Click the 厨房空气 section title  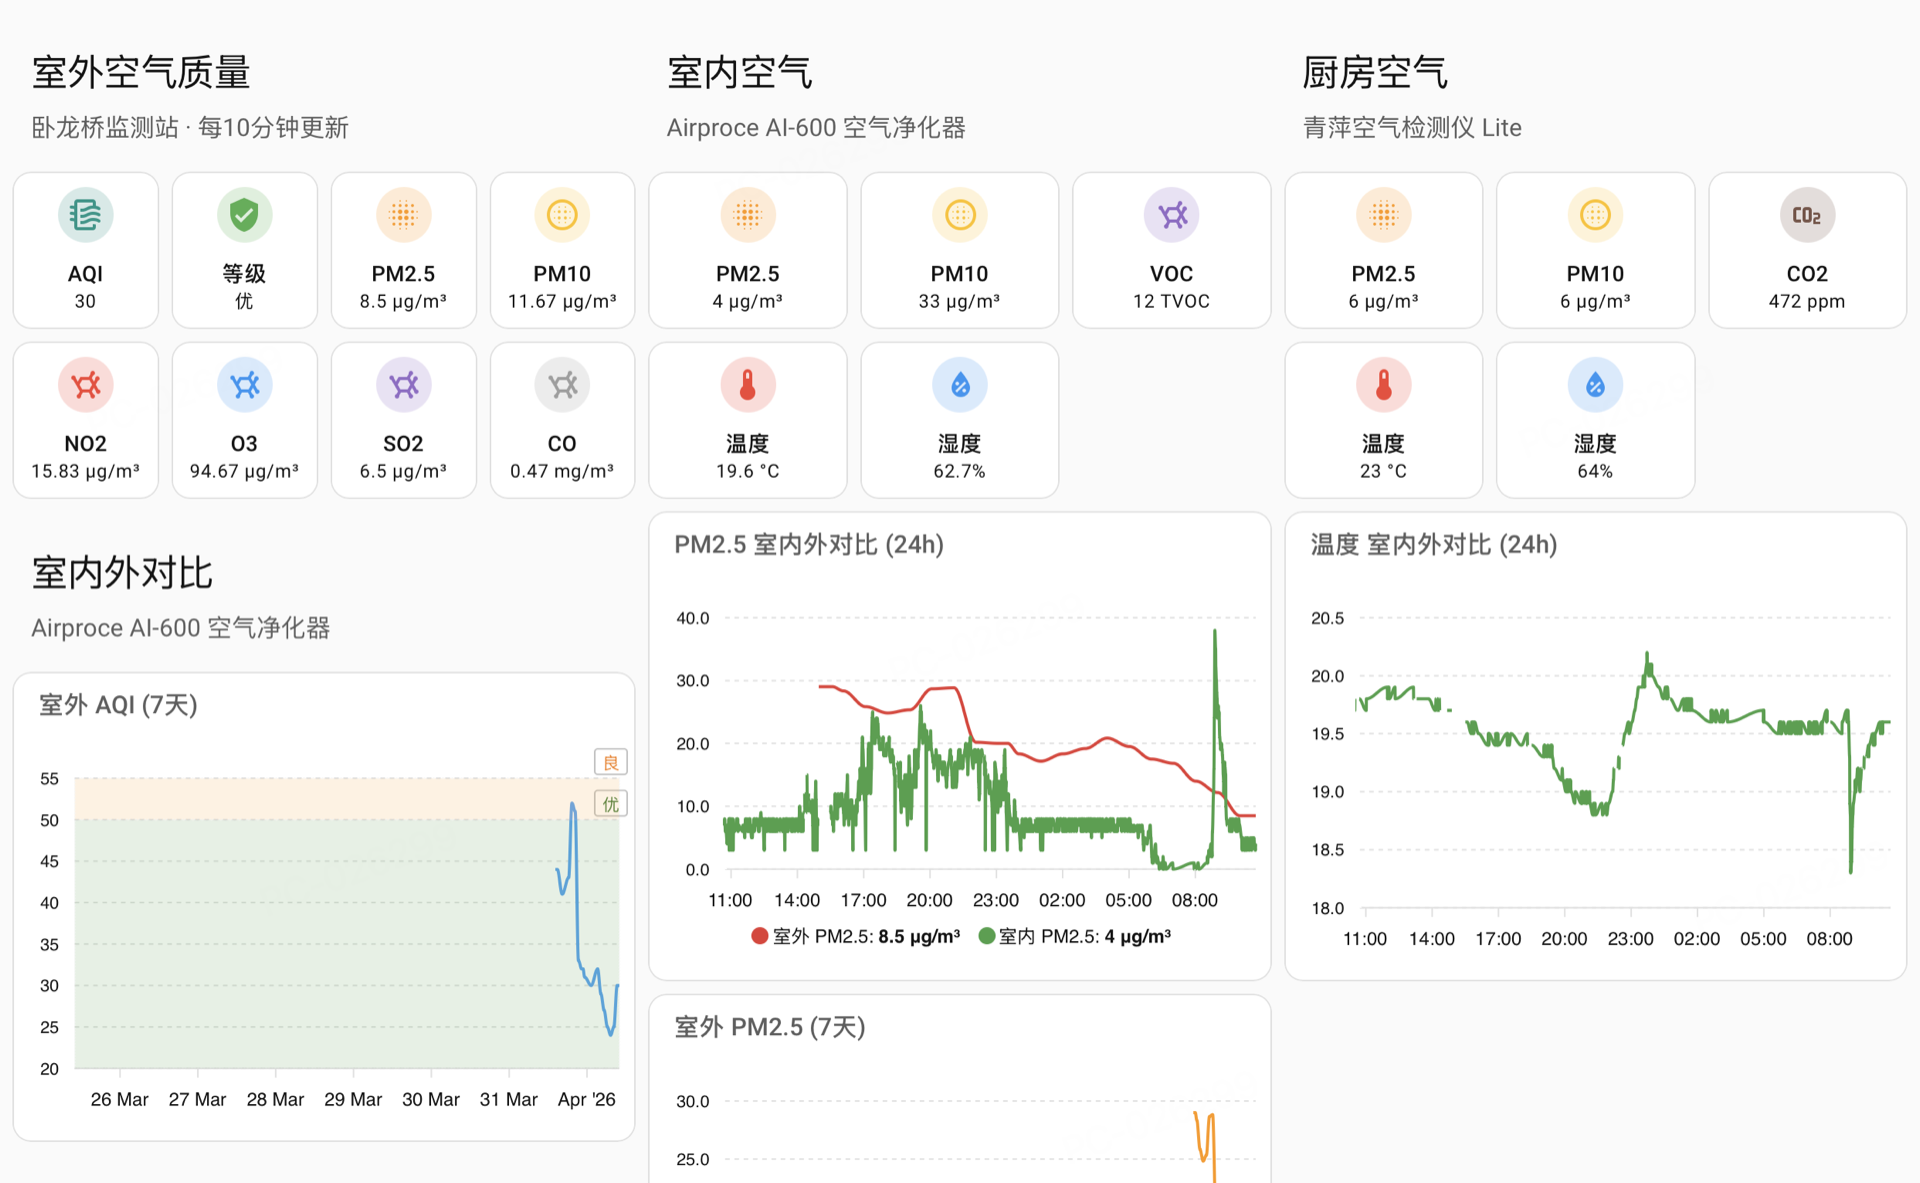tap(1375, 72)
